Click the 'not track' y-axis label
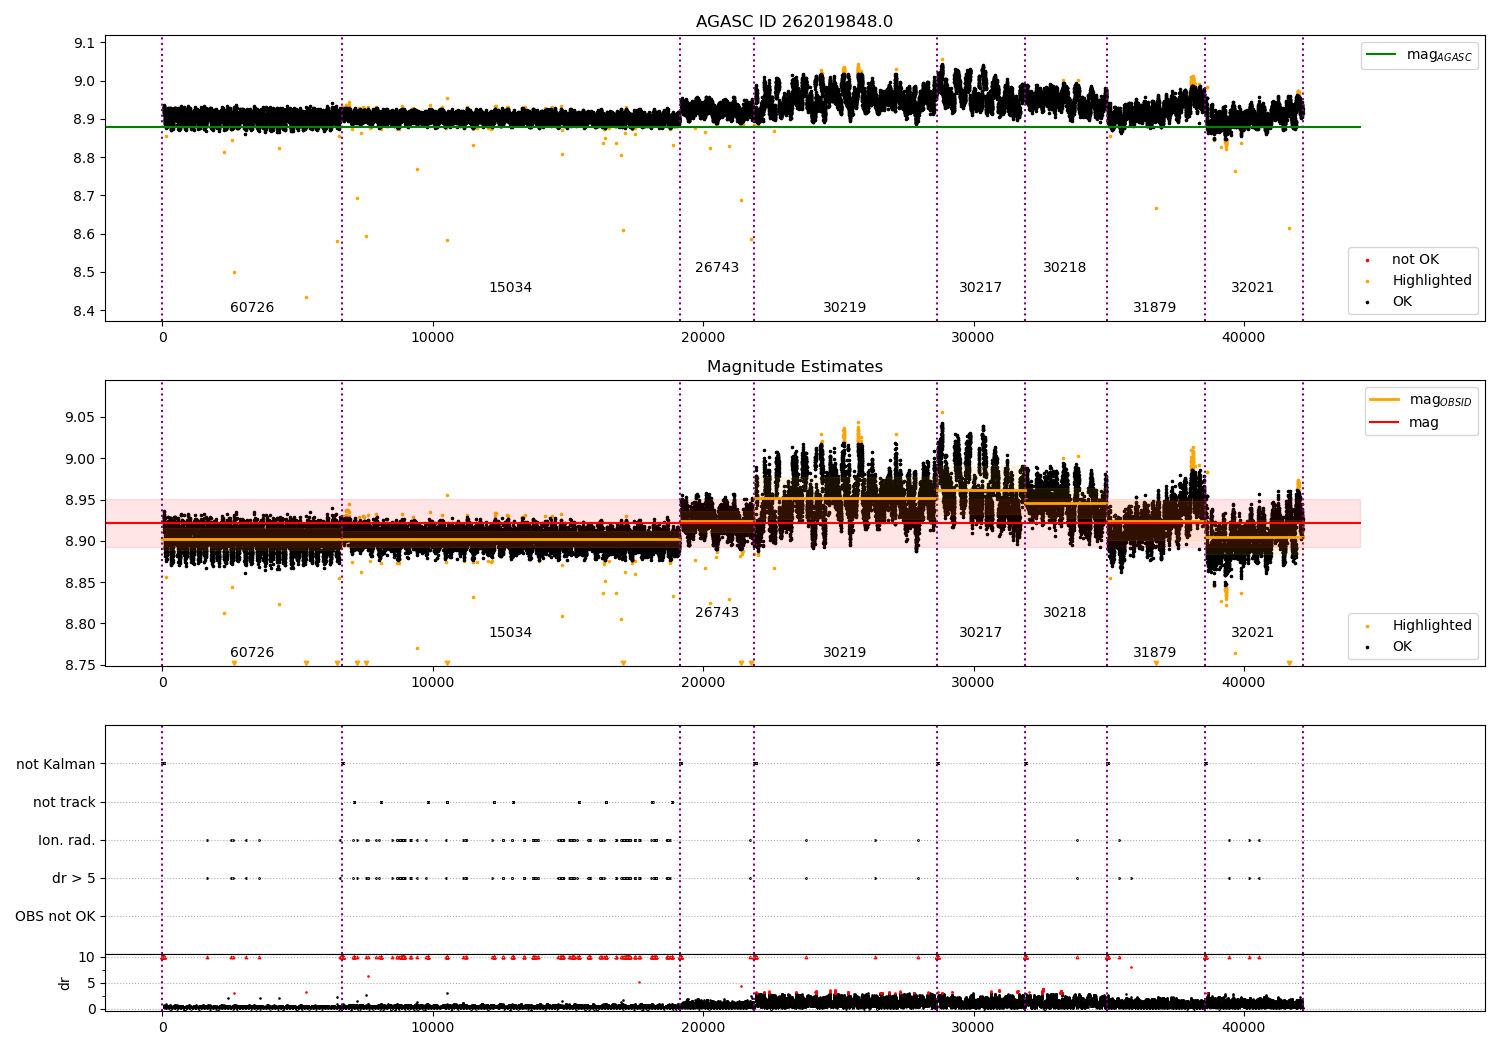 pos(64,803)
